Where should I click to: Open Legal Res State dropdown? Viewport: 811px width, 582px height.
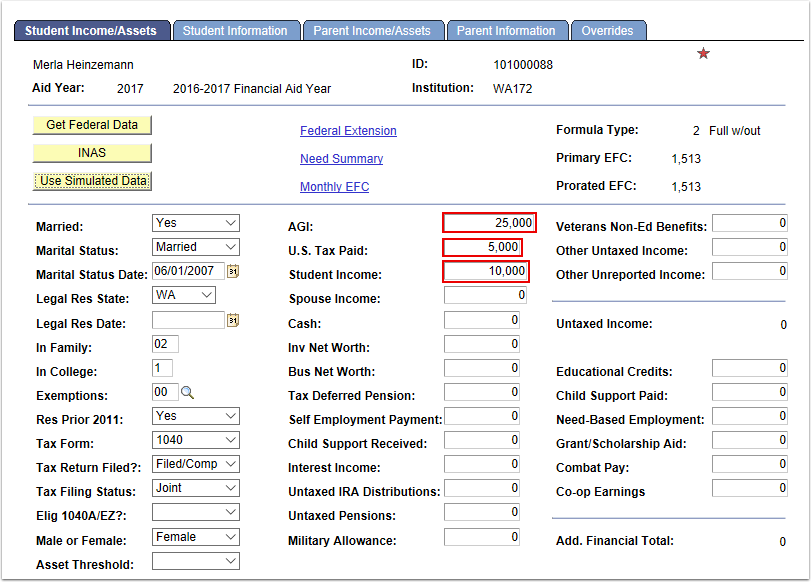(x=184, y=295)
